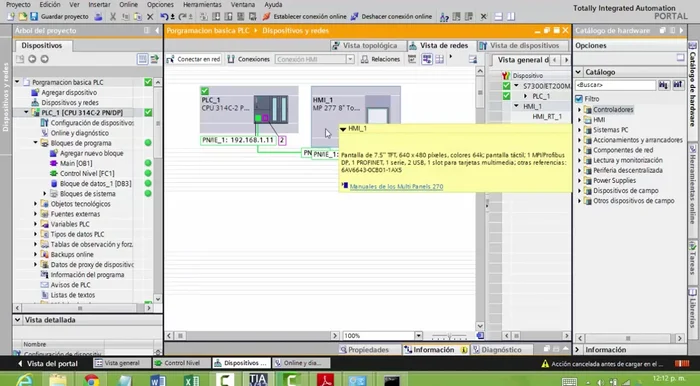Click the open project folder icon
The height and width of the screenshot is (386, 700).
point(22,17)
